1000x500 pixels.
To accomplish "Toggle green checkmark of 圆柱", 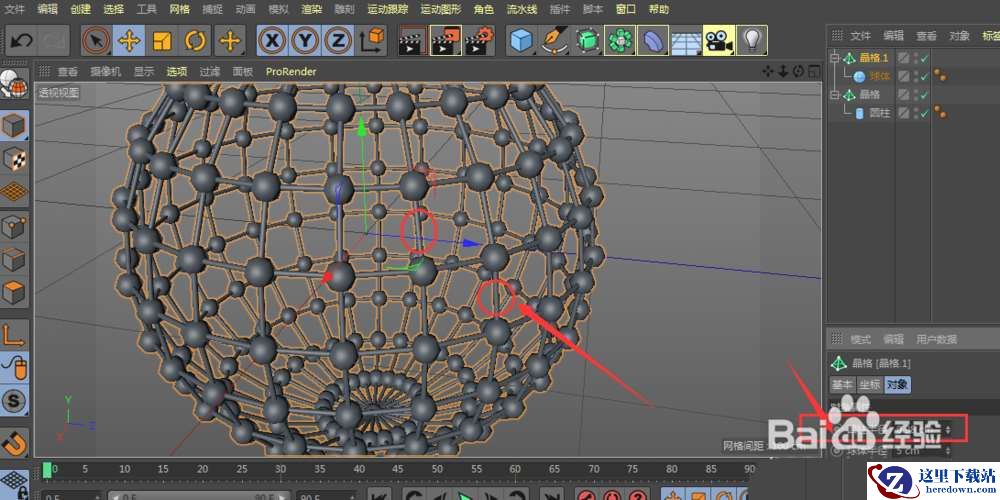I will 925,114.
